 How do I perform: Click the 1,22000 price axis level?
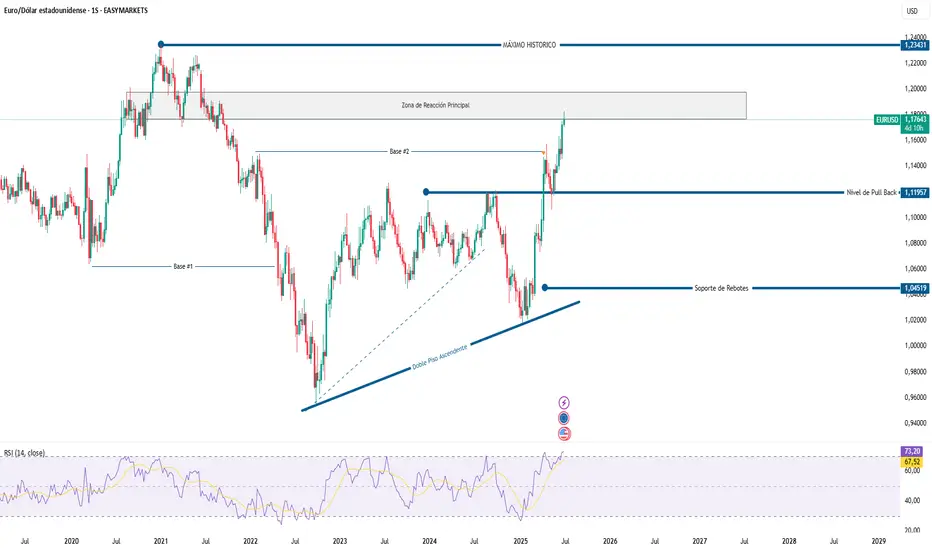pyautogui.click(x=915, y=62)
